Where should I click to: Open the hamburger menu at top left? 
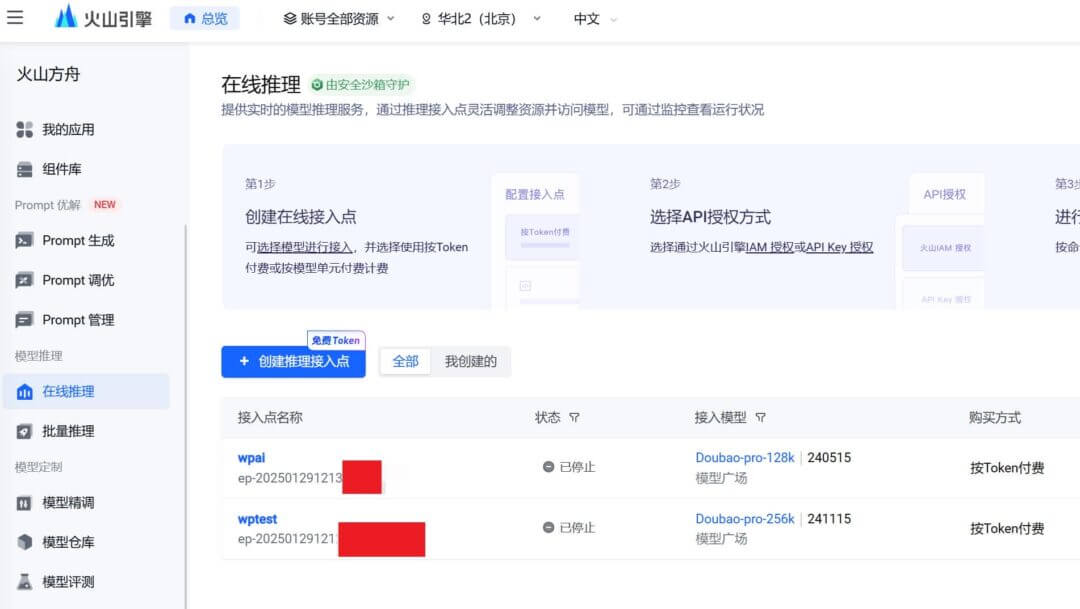click(16, 16)
